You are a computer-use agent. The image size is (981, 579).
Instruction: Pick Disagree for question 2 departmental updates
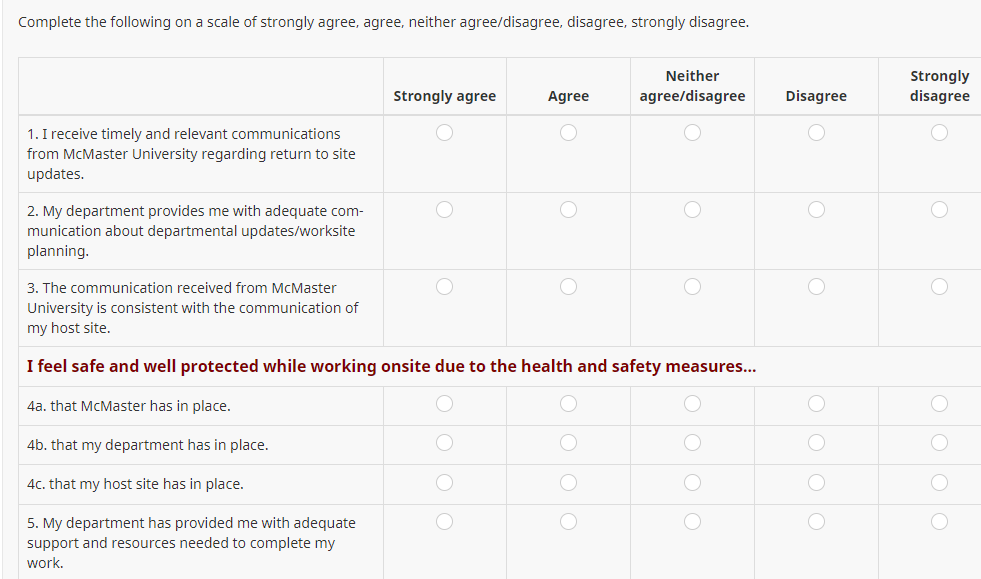(x=816, y=209)
